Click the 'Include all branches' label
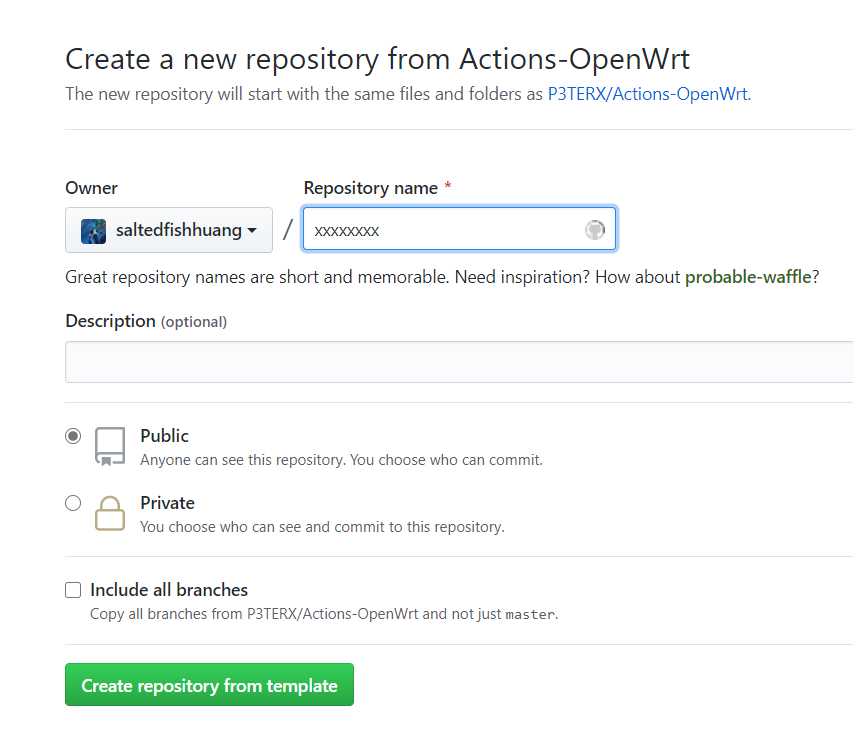 (169, 590)
